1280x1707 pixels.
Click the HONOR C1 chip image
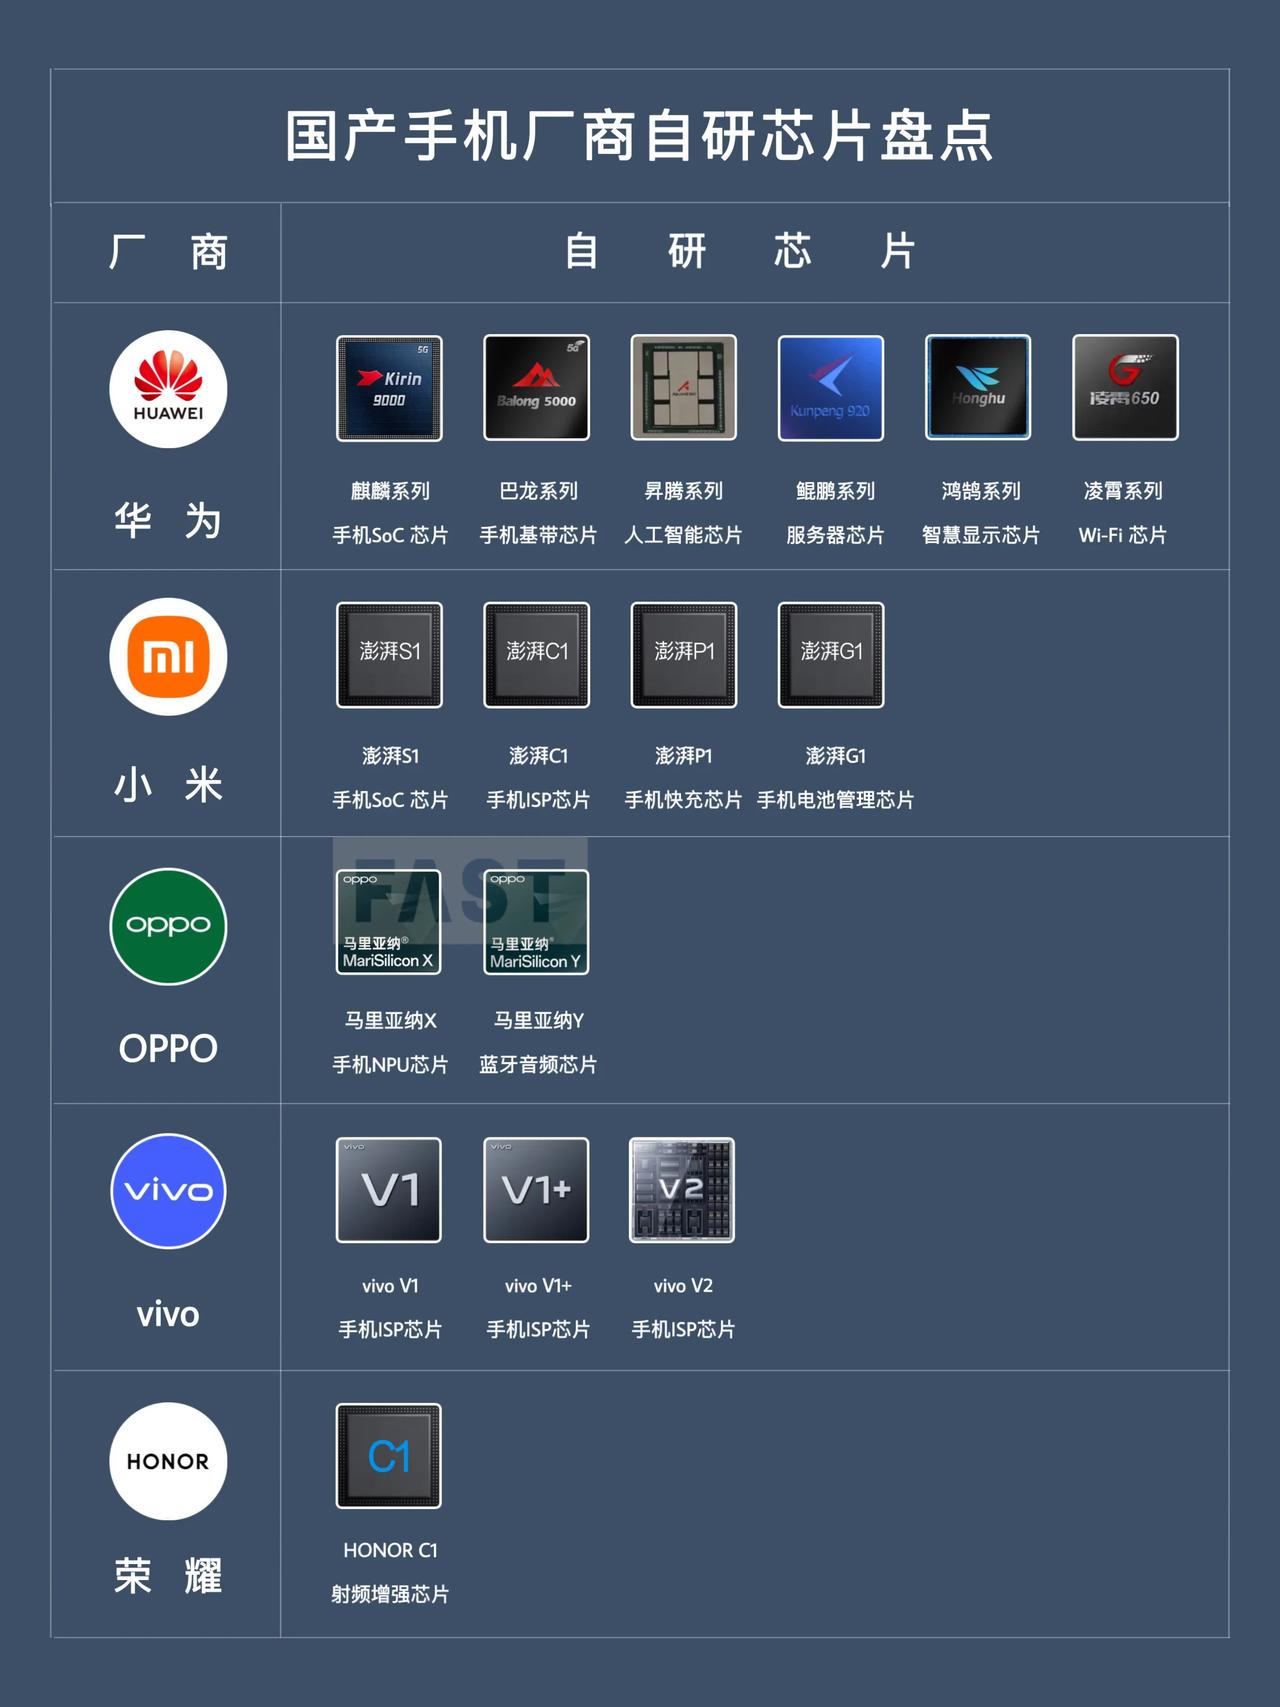tap(389, 1456)
